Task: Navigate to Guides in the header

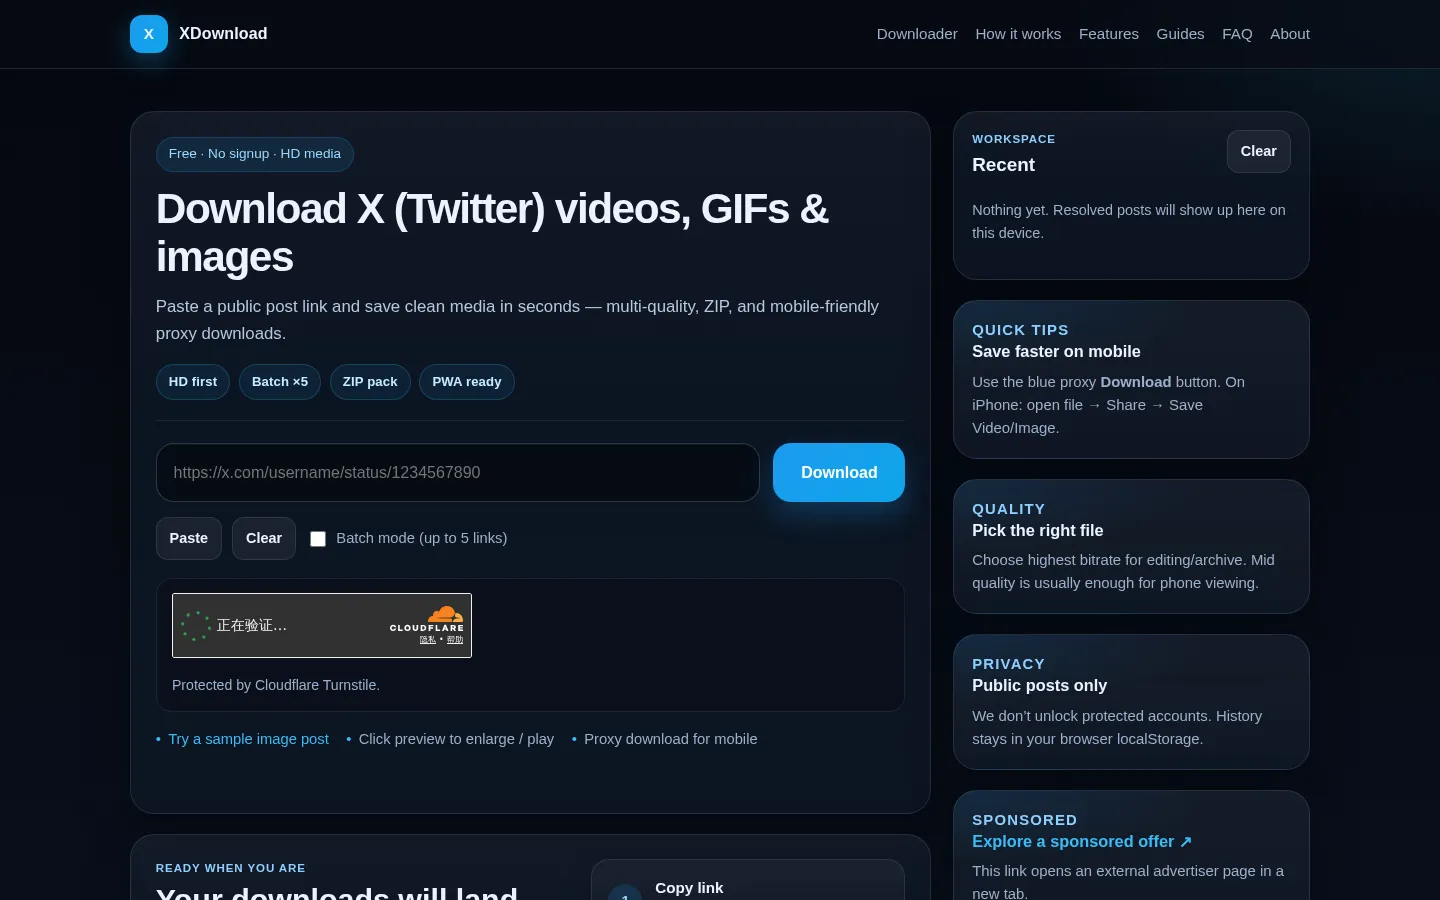Action: point(1180,34)
